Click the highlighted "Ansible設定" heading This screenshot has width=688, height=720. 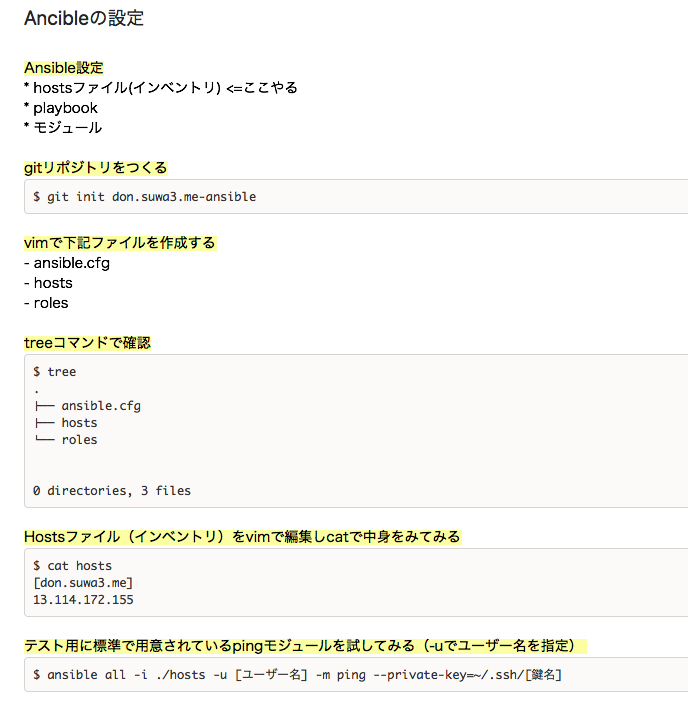pos(64,68)
